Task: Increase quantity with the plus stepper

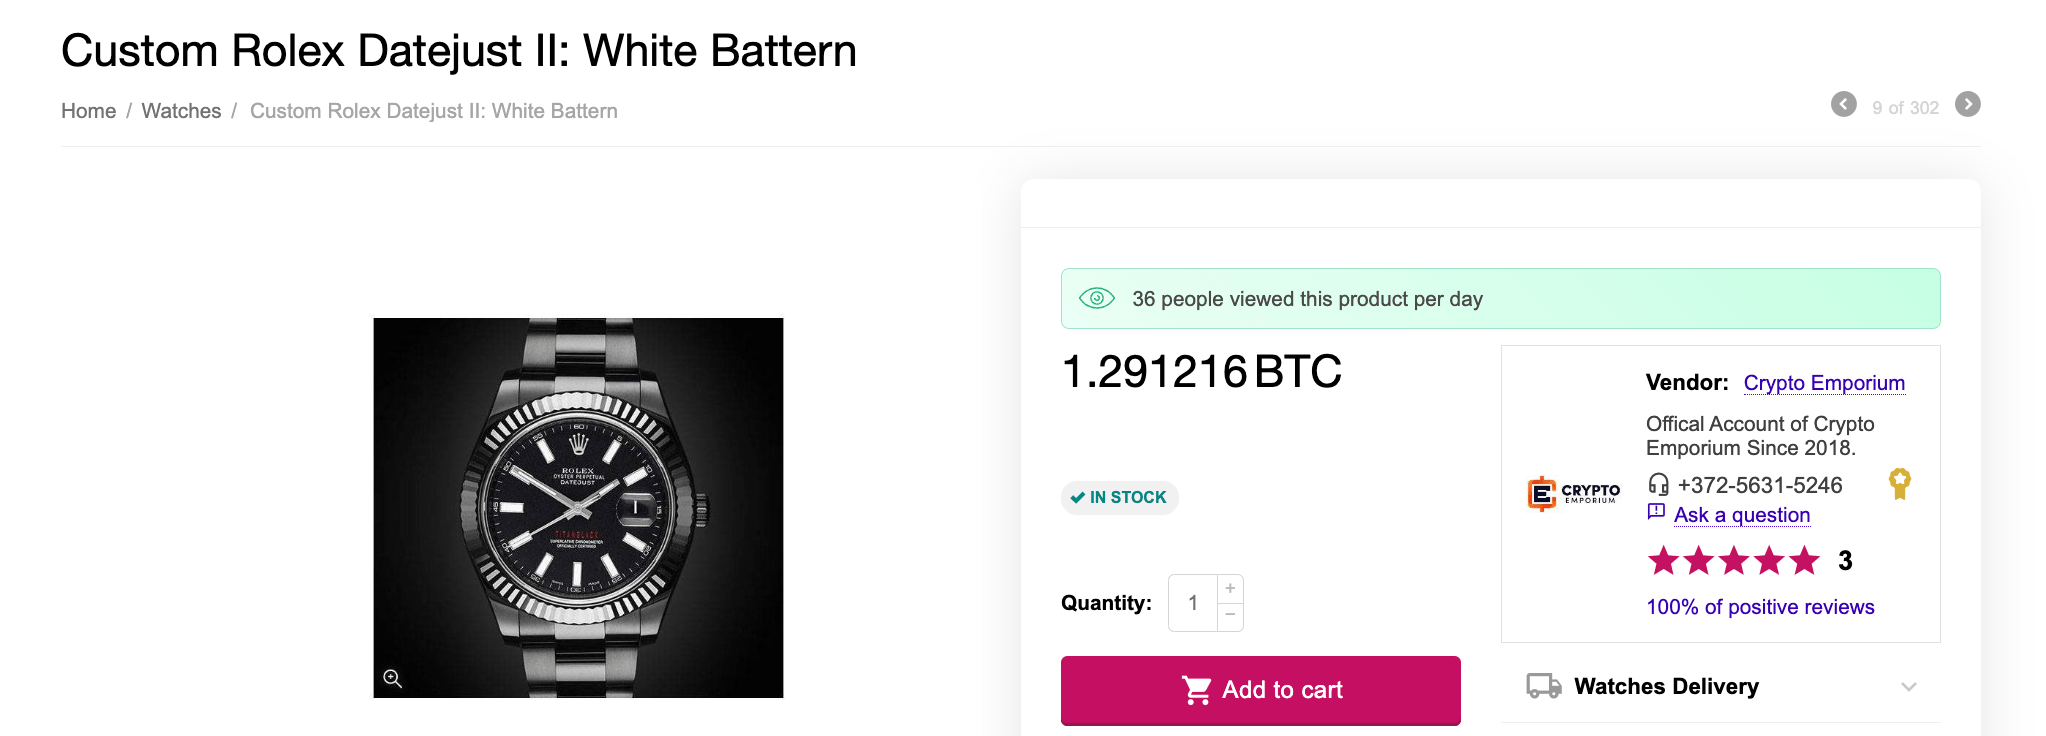Action: pyautogui.click(x=1230, y=588)
